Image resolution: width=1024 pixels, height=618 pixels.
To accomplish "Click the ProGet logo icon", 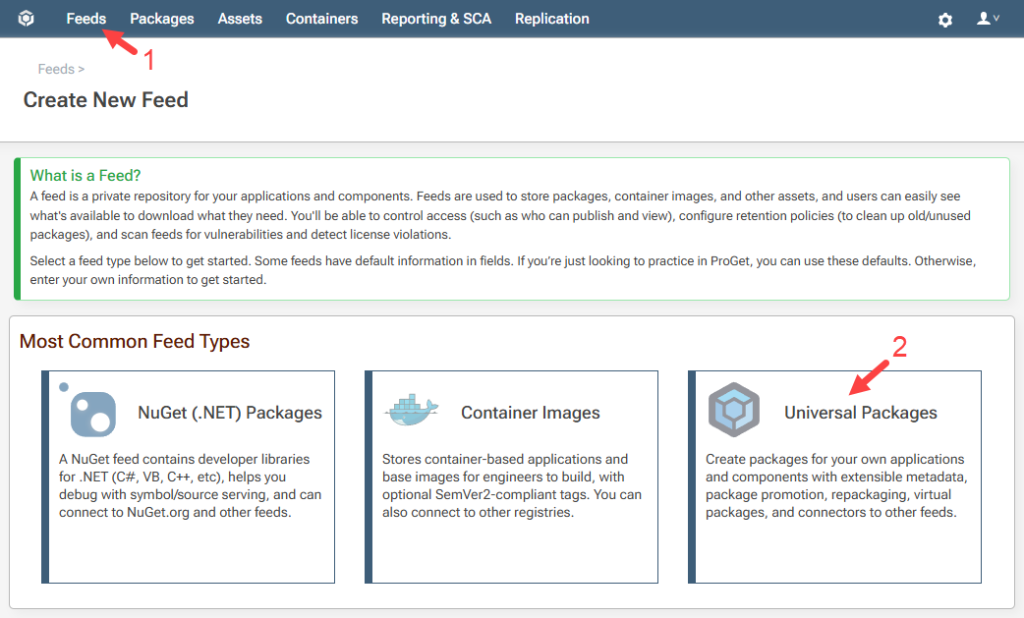I will tap(26, 19).
